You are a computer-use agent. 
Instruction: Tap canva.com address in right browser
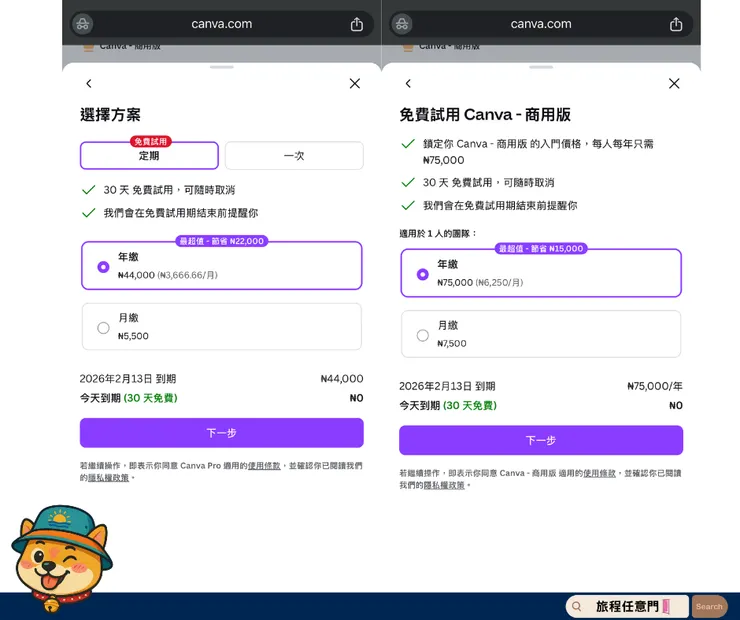(x=541, y=24)
